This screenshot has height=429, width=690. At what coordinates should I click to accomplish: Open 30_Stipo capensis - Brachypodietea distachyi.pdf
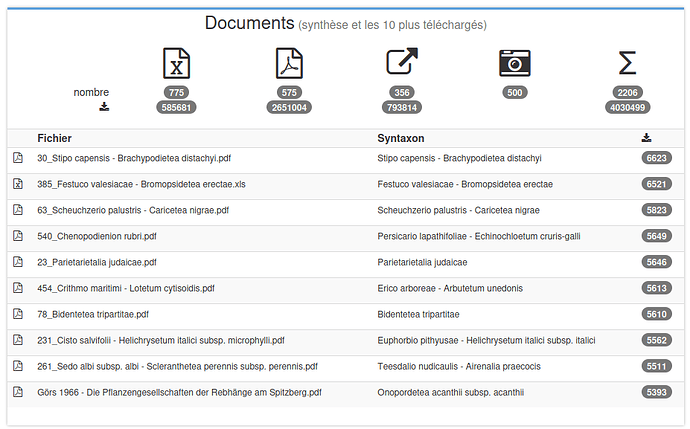(134, 158)
